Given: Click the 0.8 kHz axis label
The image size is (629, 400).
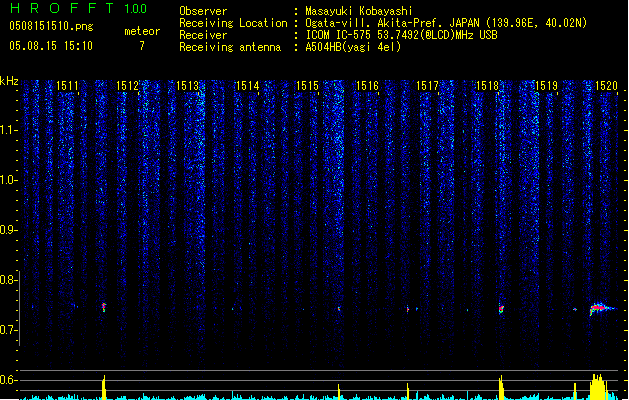Looking at the screenshot, I should click(x=9, y=280).
